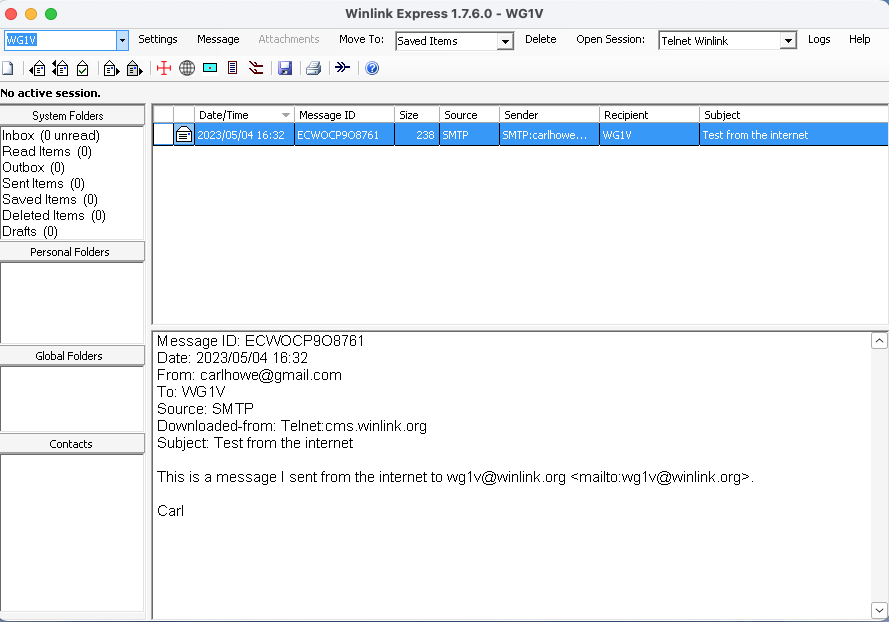Viewport: 889px width, 622px height.
Task: Click Open Session button
Action: click(610, 40)
